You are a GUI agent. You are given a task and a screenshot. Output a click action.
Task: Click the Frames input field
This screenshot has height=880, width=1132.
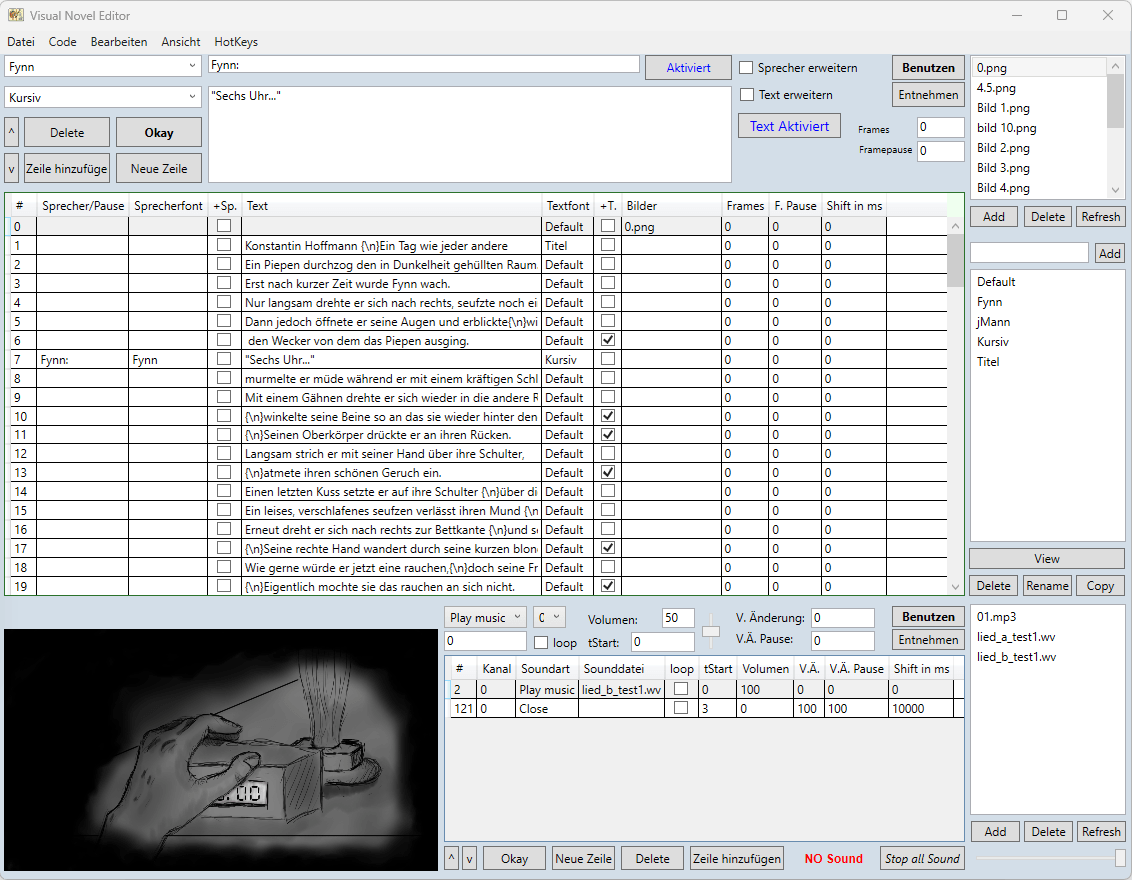941,127
